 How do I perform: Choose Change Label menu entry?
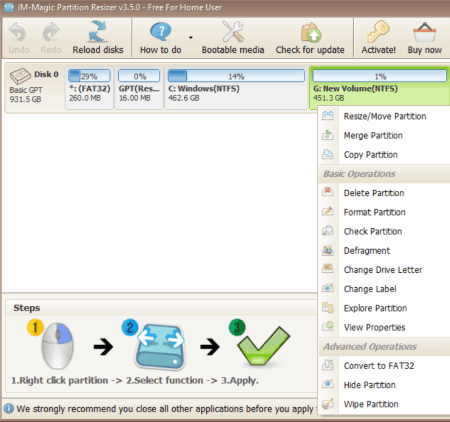pos(384,289)
